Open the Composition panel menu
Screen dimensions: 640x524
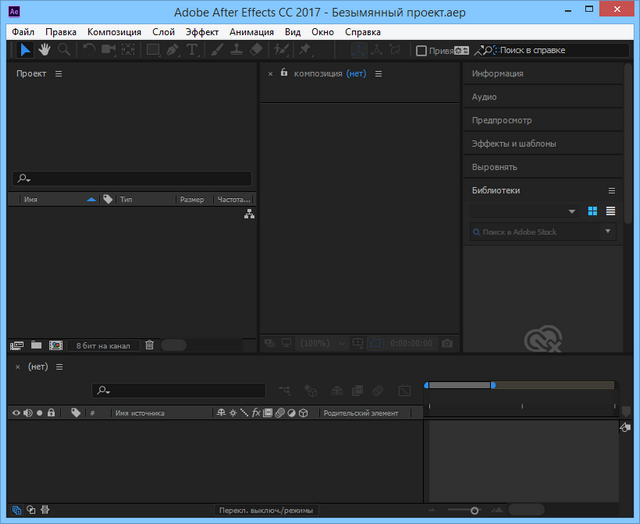click(x=378, y=74)
